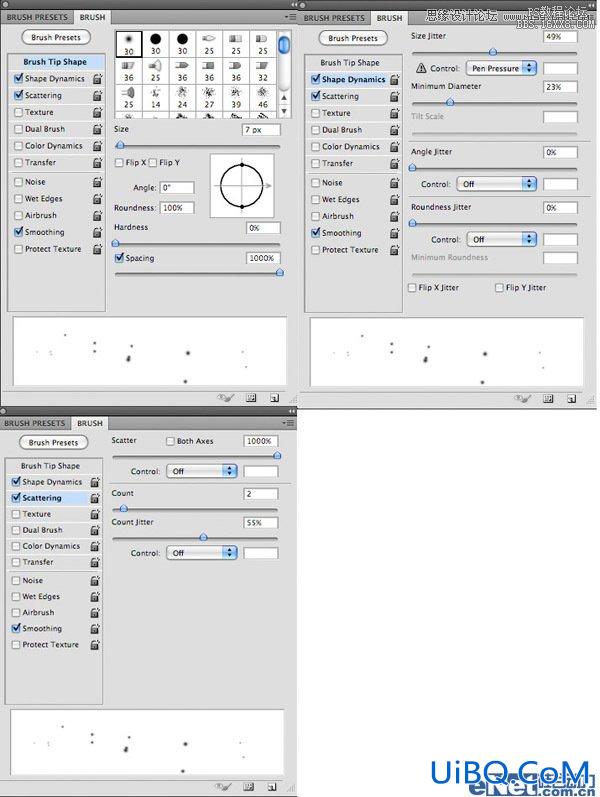Viewport: 600px width, 797px height.
Task: Click the lock icon beside Color Dynamics in top-right panel
Action: [395, 147]
